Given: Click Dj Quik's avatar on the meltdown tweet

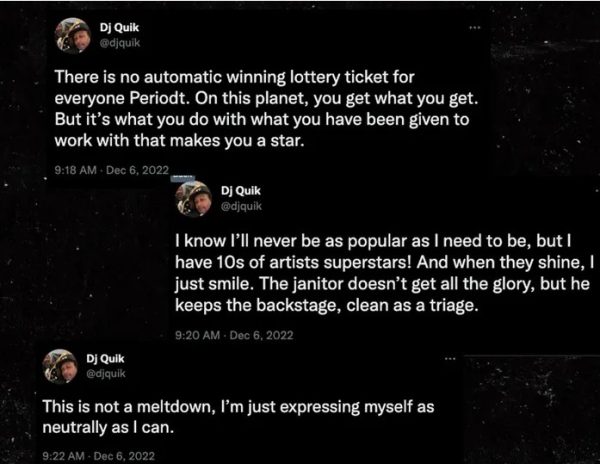Looking at the screenshot, I should (59, 367).
